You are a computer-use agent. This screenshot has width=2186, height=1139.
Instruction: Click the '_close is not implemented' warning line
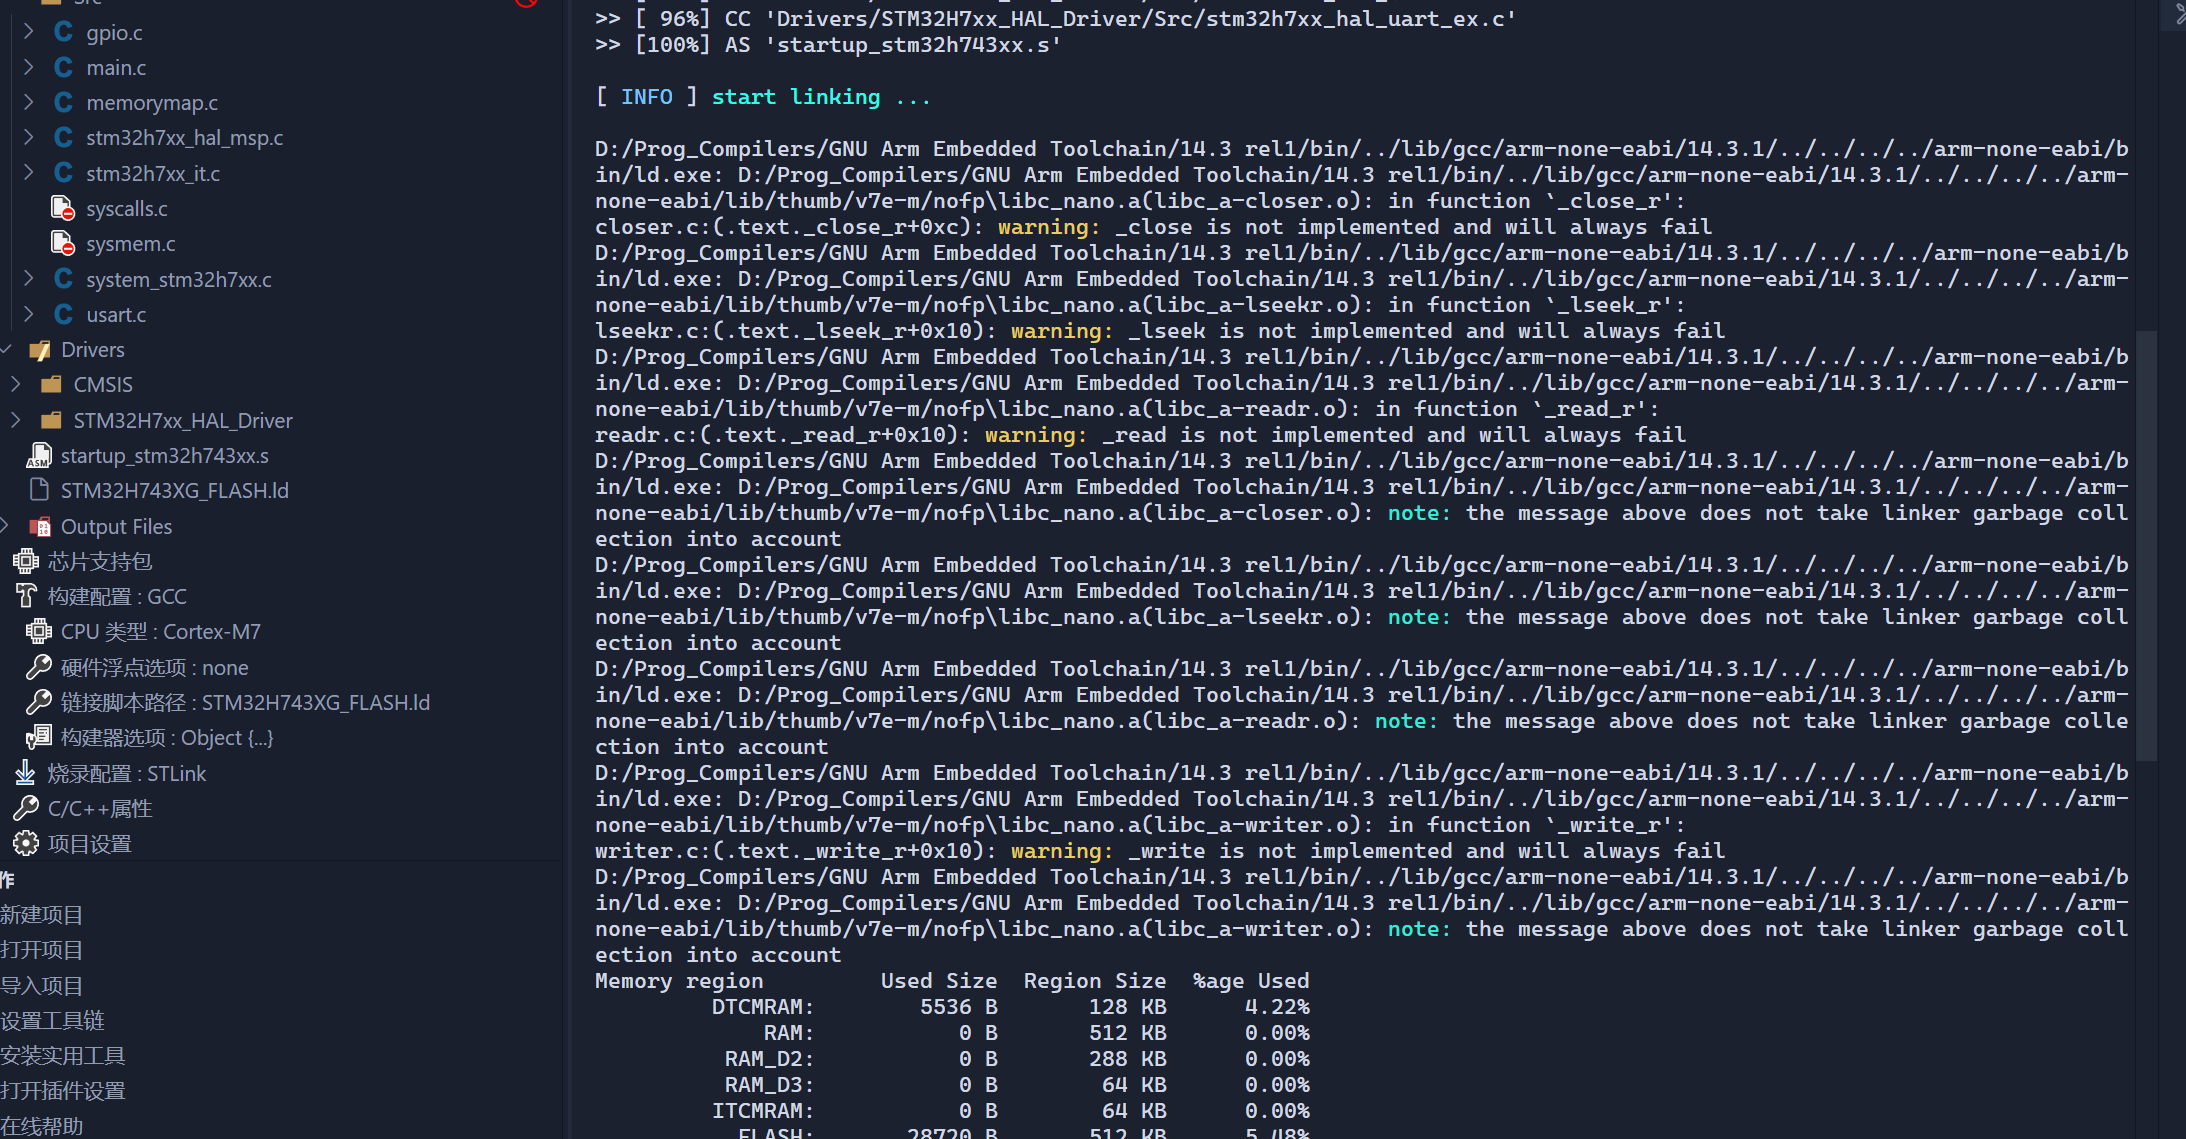point(1153,227)
